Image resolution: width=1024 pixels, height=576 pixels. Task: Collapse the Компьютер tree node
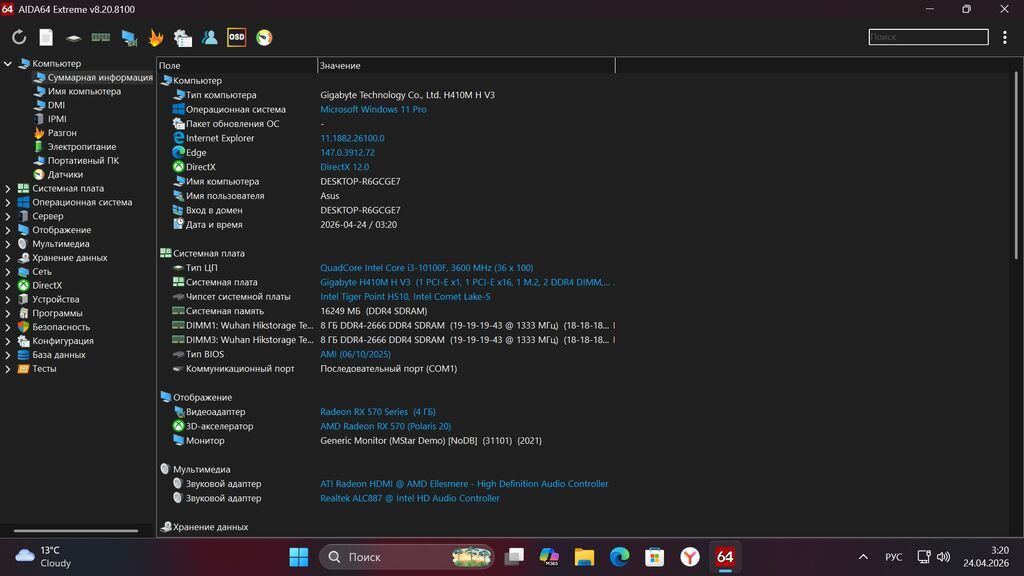[8, 63]
